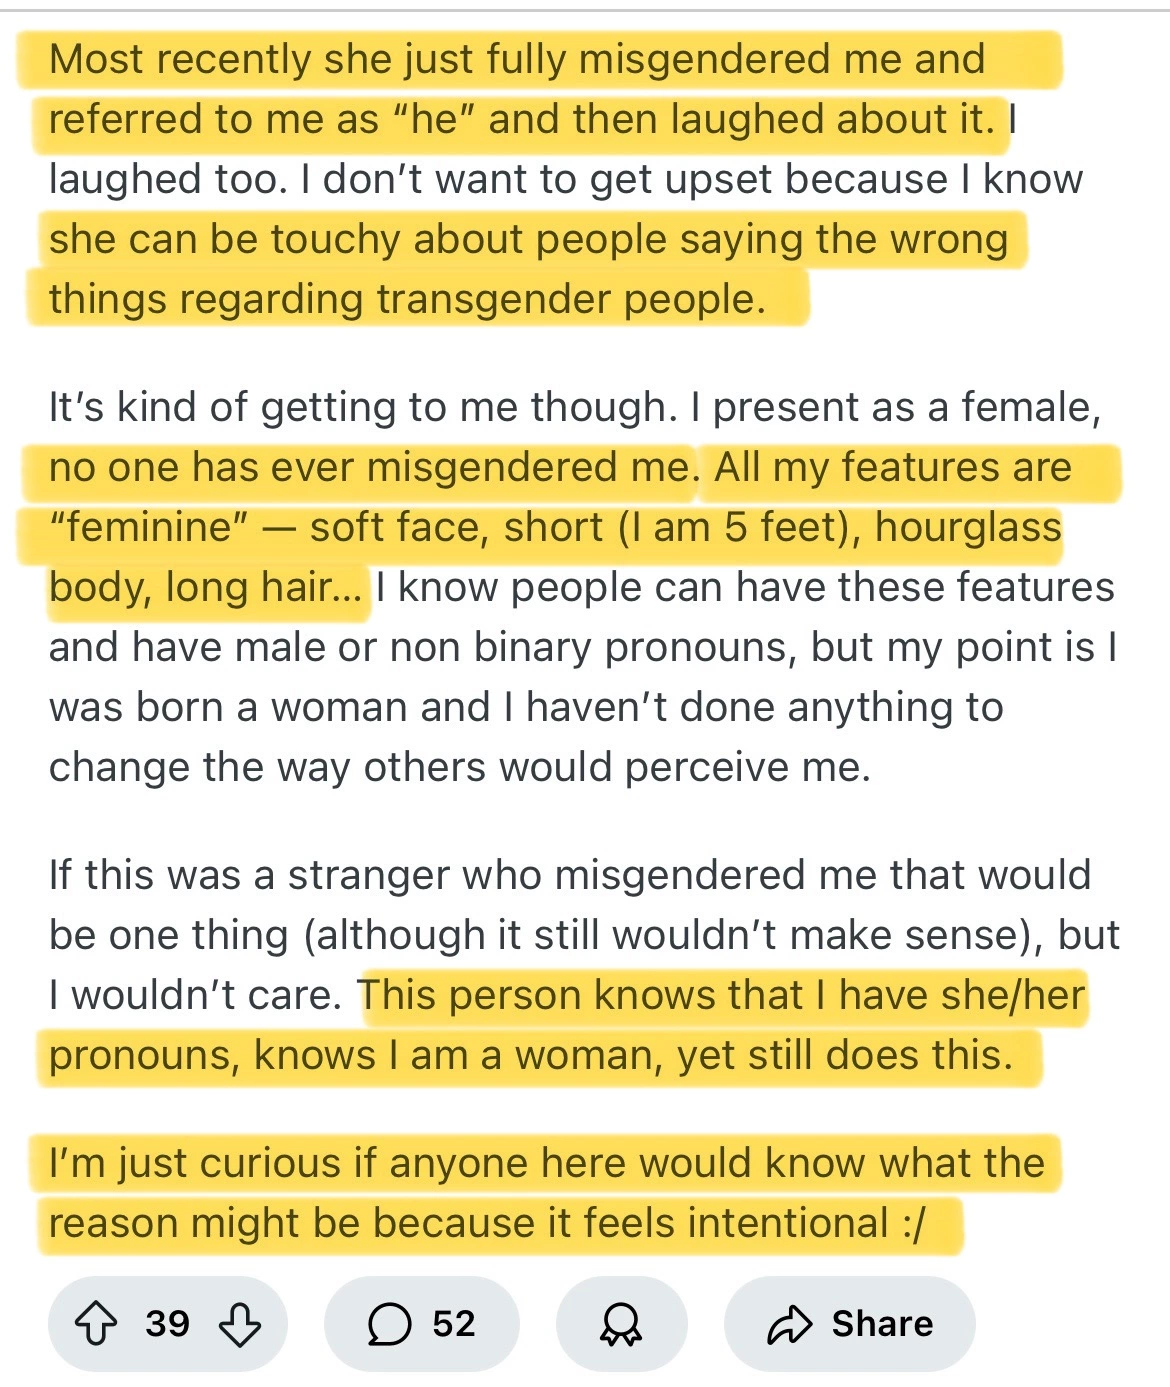Tap the line "change the way others would perceive me."
This screenshot has height=1387, width=1170.
[459, 768]
